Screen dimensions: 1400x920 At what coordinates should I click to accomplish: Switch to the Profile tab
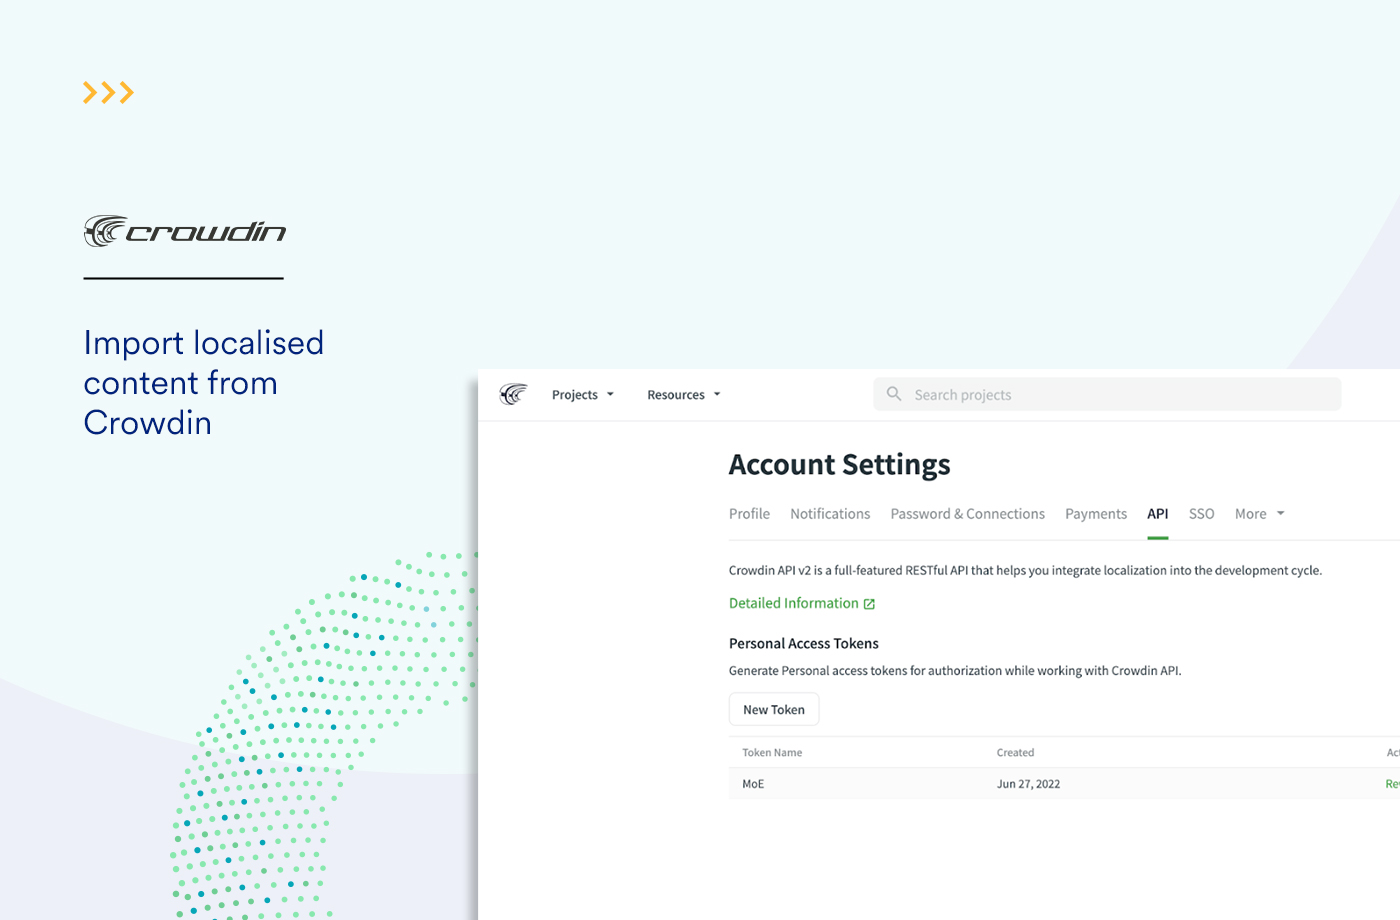749,513
